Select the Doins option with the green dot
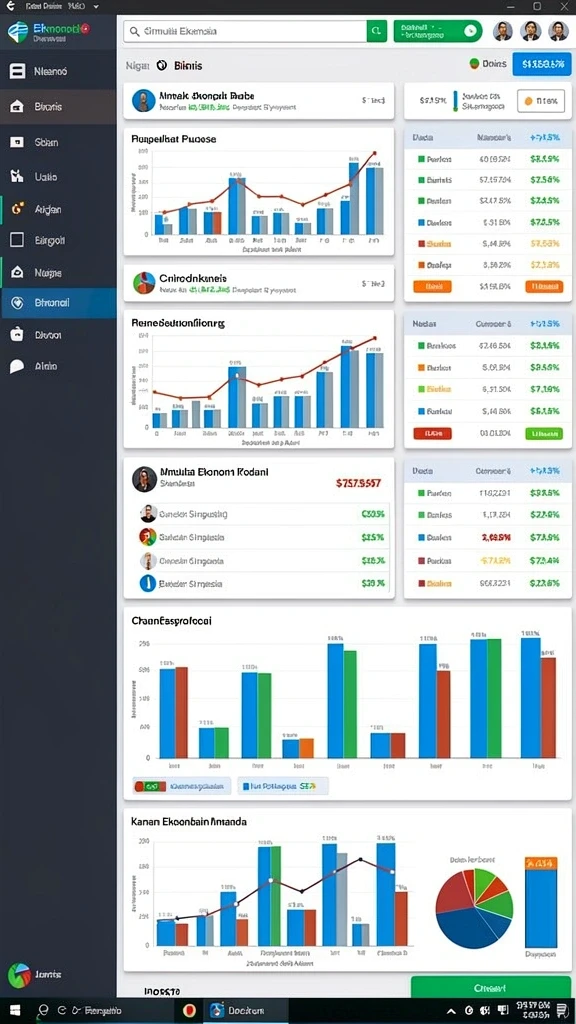Viewport: 576px width, 1024px height. (x=488, y=64)
